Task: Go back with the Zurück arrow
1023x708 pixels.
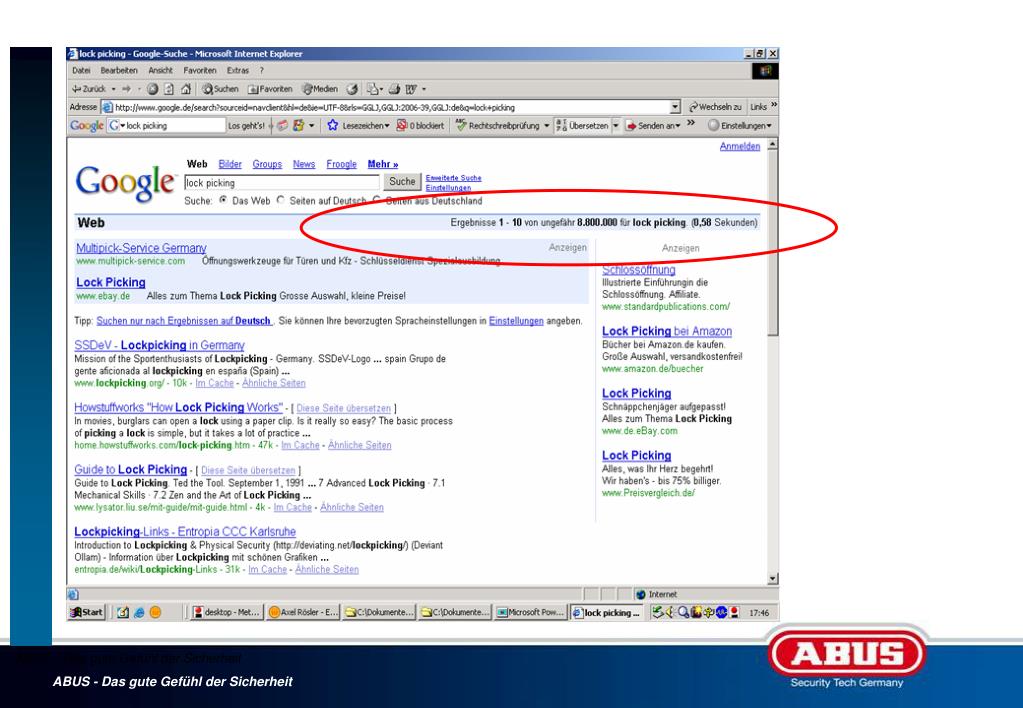Action: point(88,89)
